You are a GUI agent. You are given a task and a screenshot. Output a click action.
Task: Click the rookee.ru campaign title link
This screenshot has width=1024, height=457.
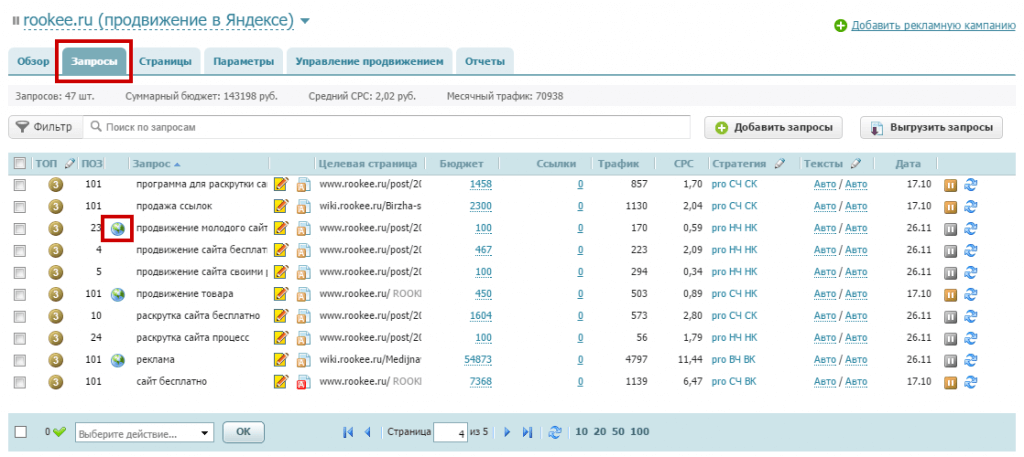click(x=159, y=21)
